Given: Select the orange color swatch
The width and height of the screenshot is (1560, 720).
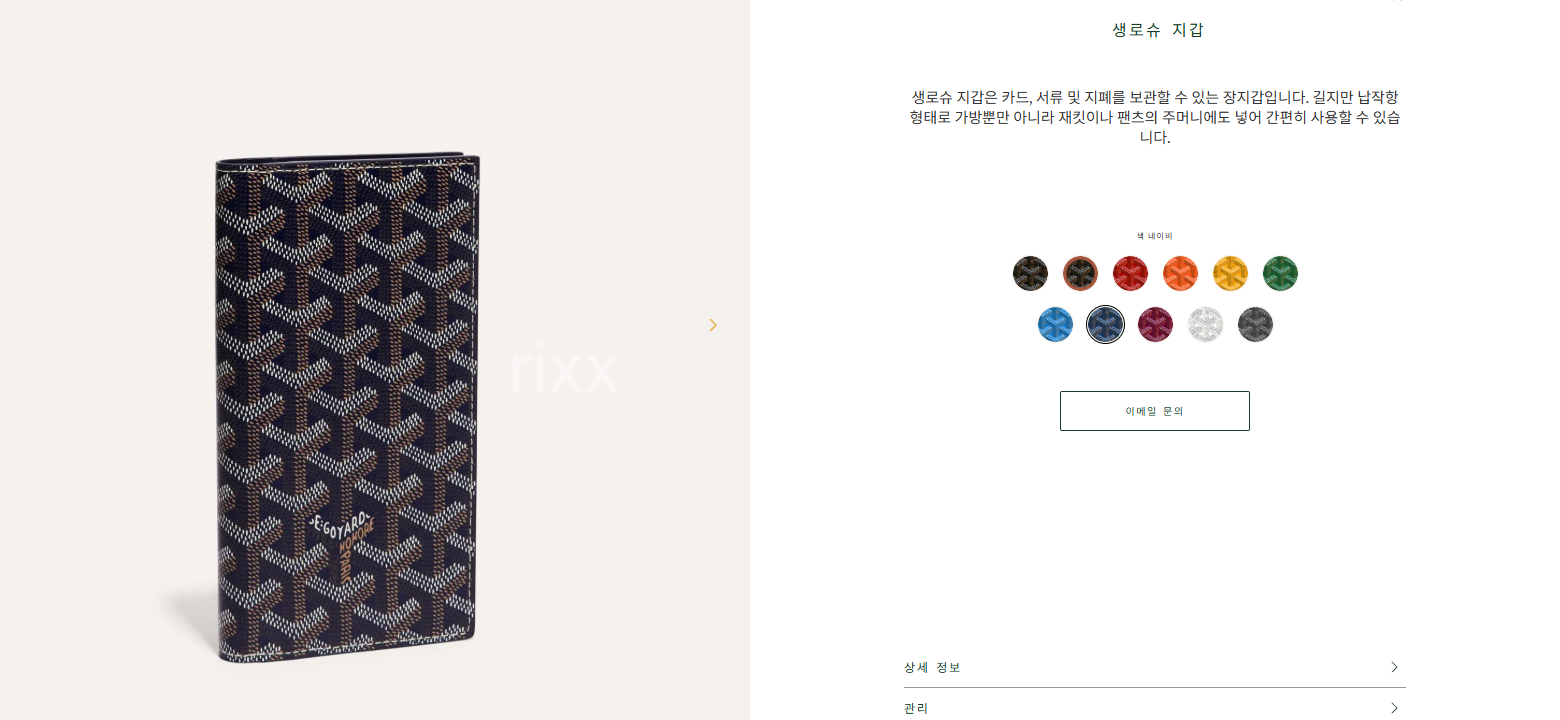Looking at the screenshot, I should pos(1180,273).
